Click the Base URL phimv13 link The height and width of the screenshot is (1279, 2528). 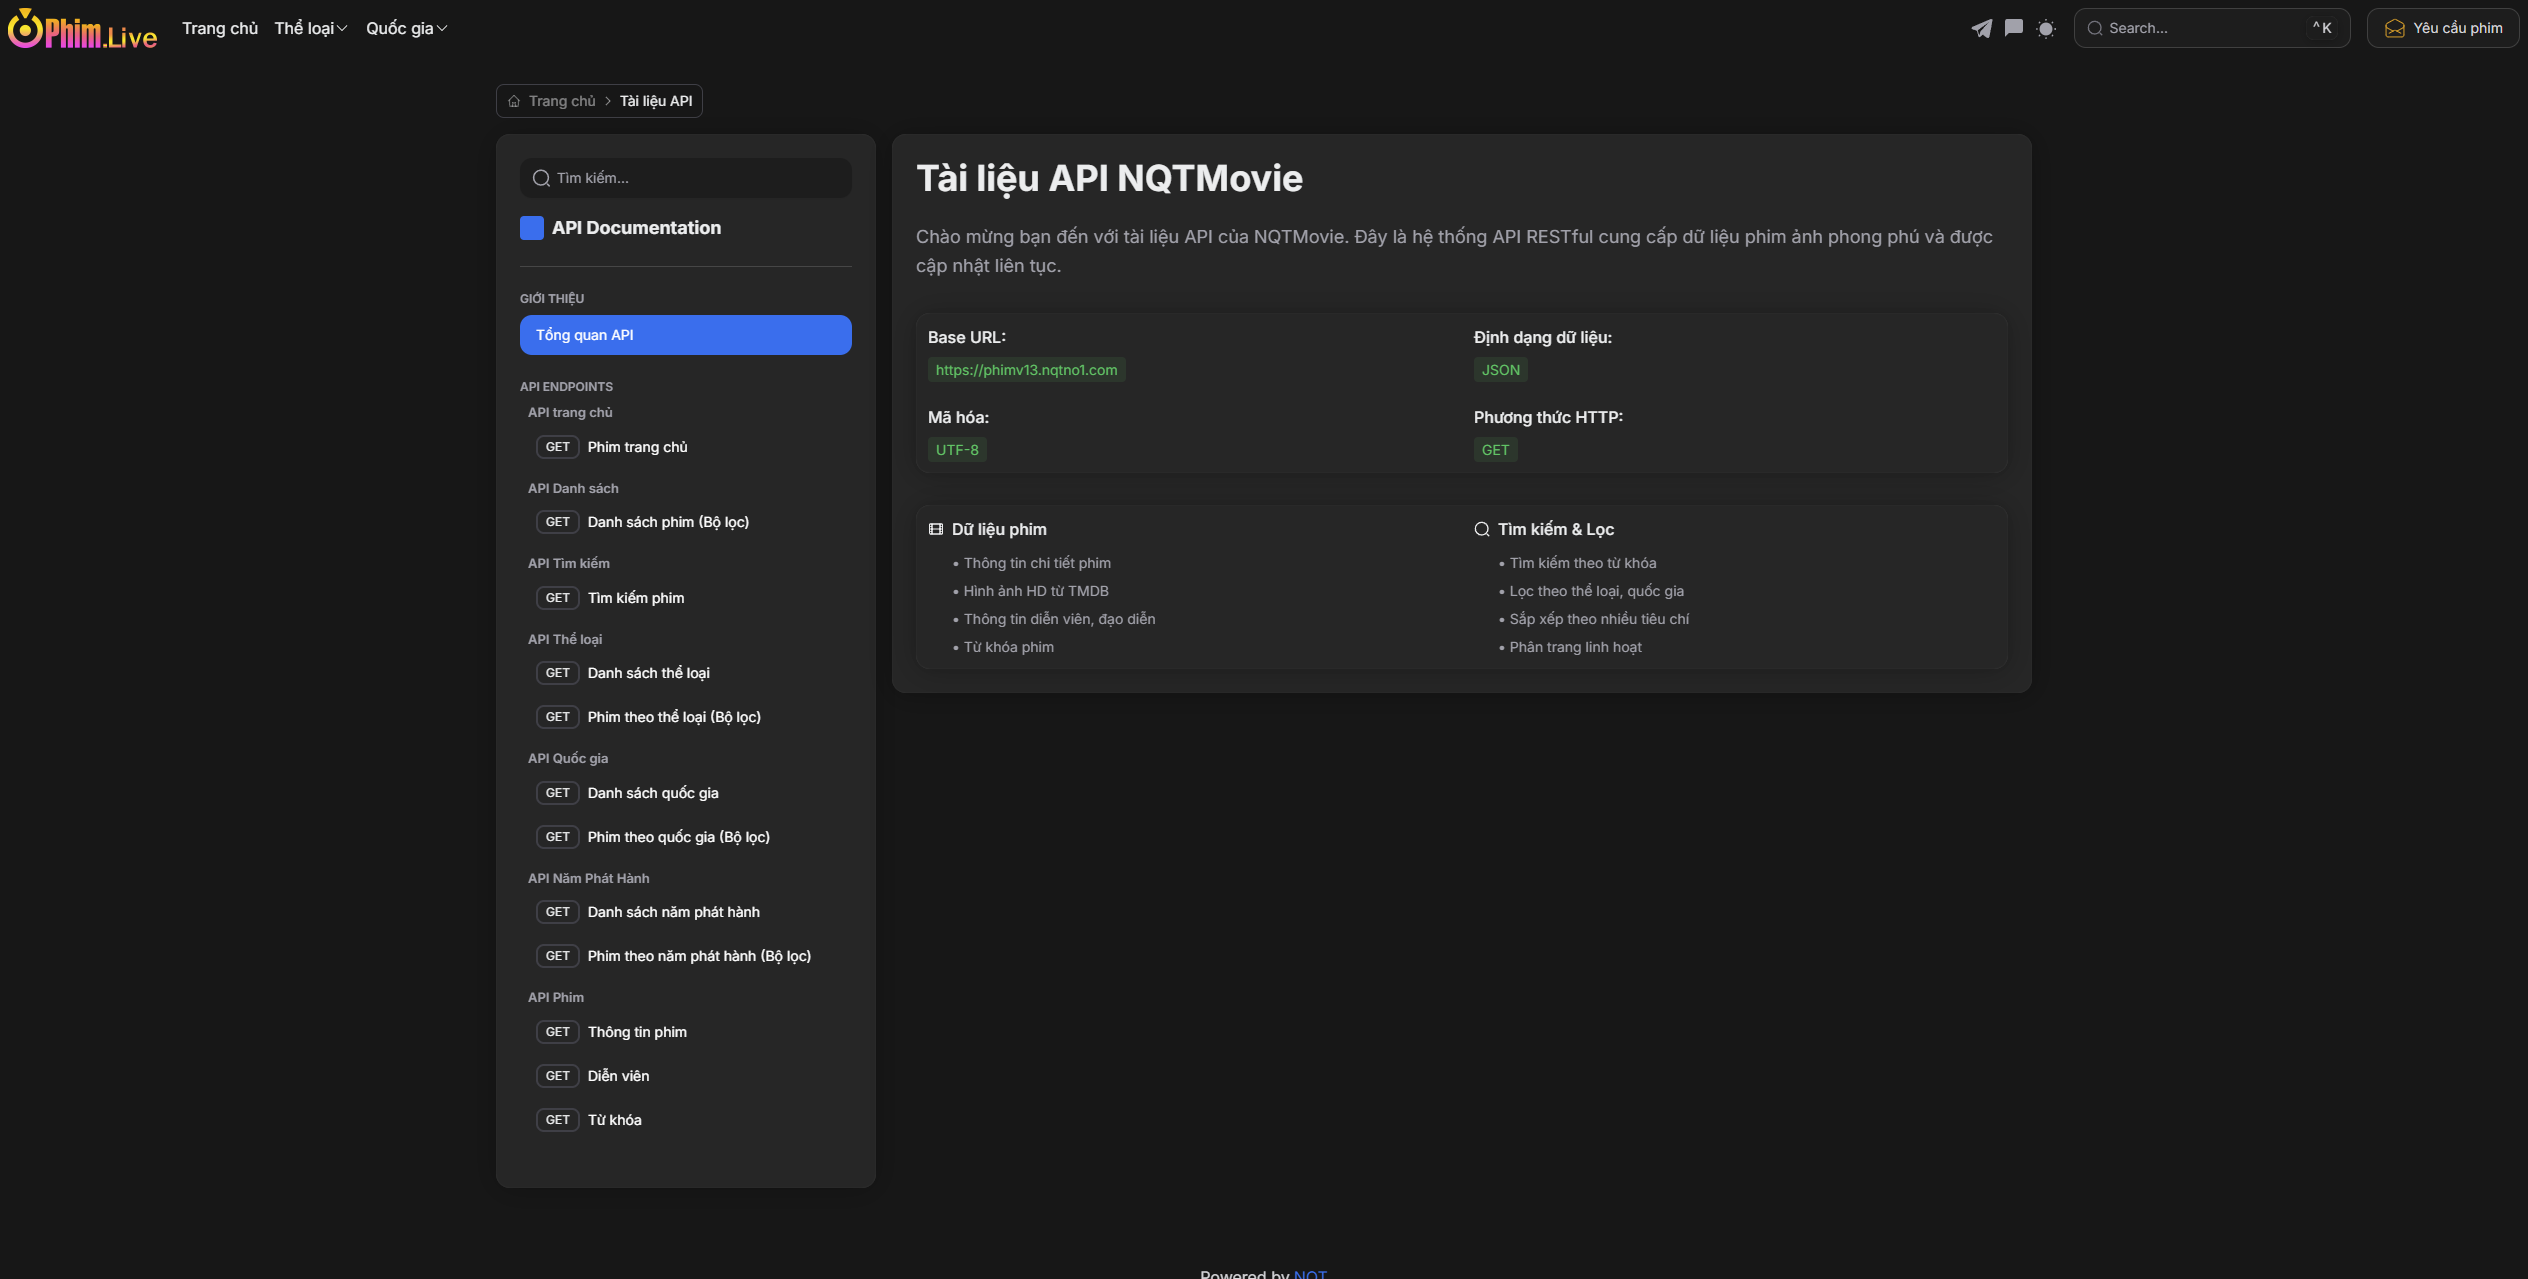pyautogui.click(x=1026, y=370)
